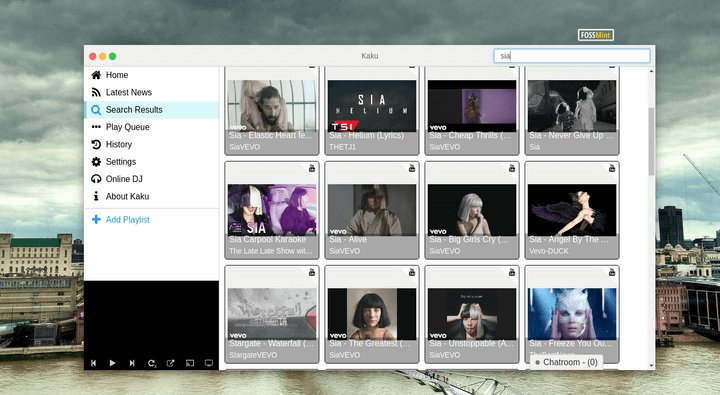Click the cast to device icon
The image size is (720, 395).
pos(190,363)
